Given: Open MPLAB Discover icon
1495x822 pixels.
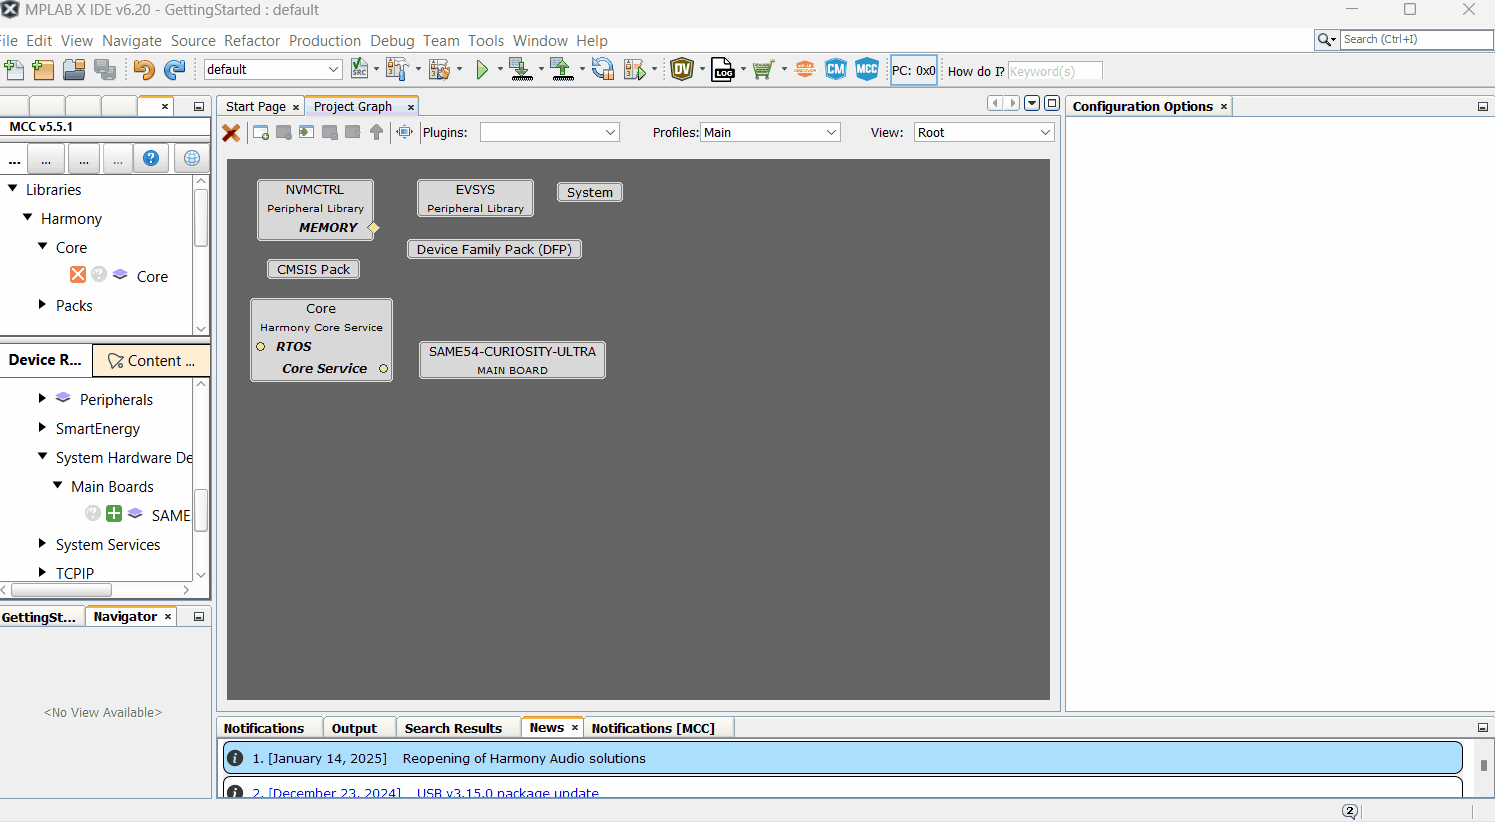Looking at the screenshot, I should (805, 69).
